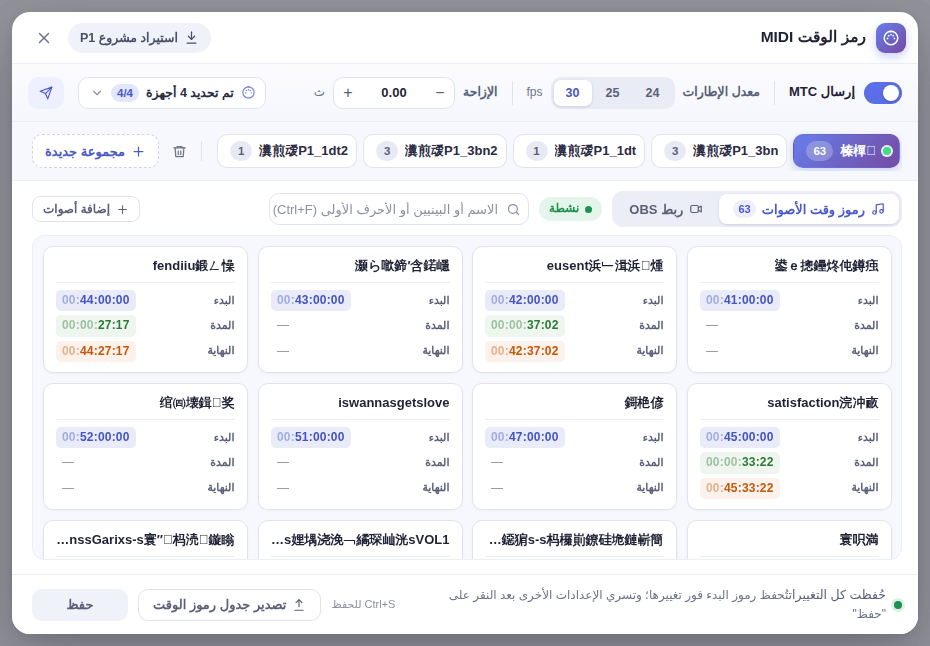This screenshot has width=930, height=646.
Task: Edit the 0.00 offset value field
Action: coord(394,93)
